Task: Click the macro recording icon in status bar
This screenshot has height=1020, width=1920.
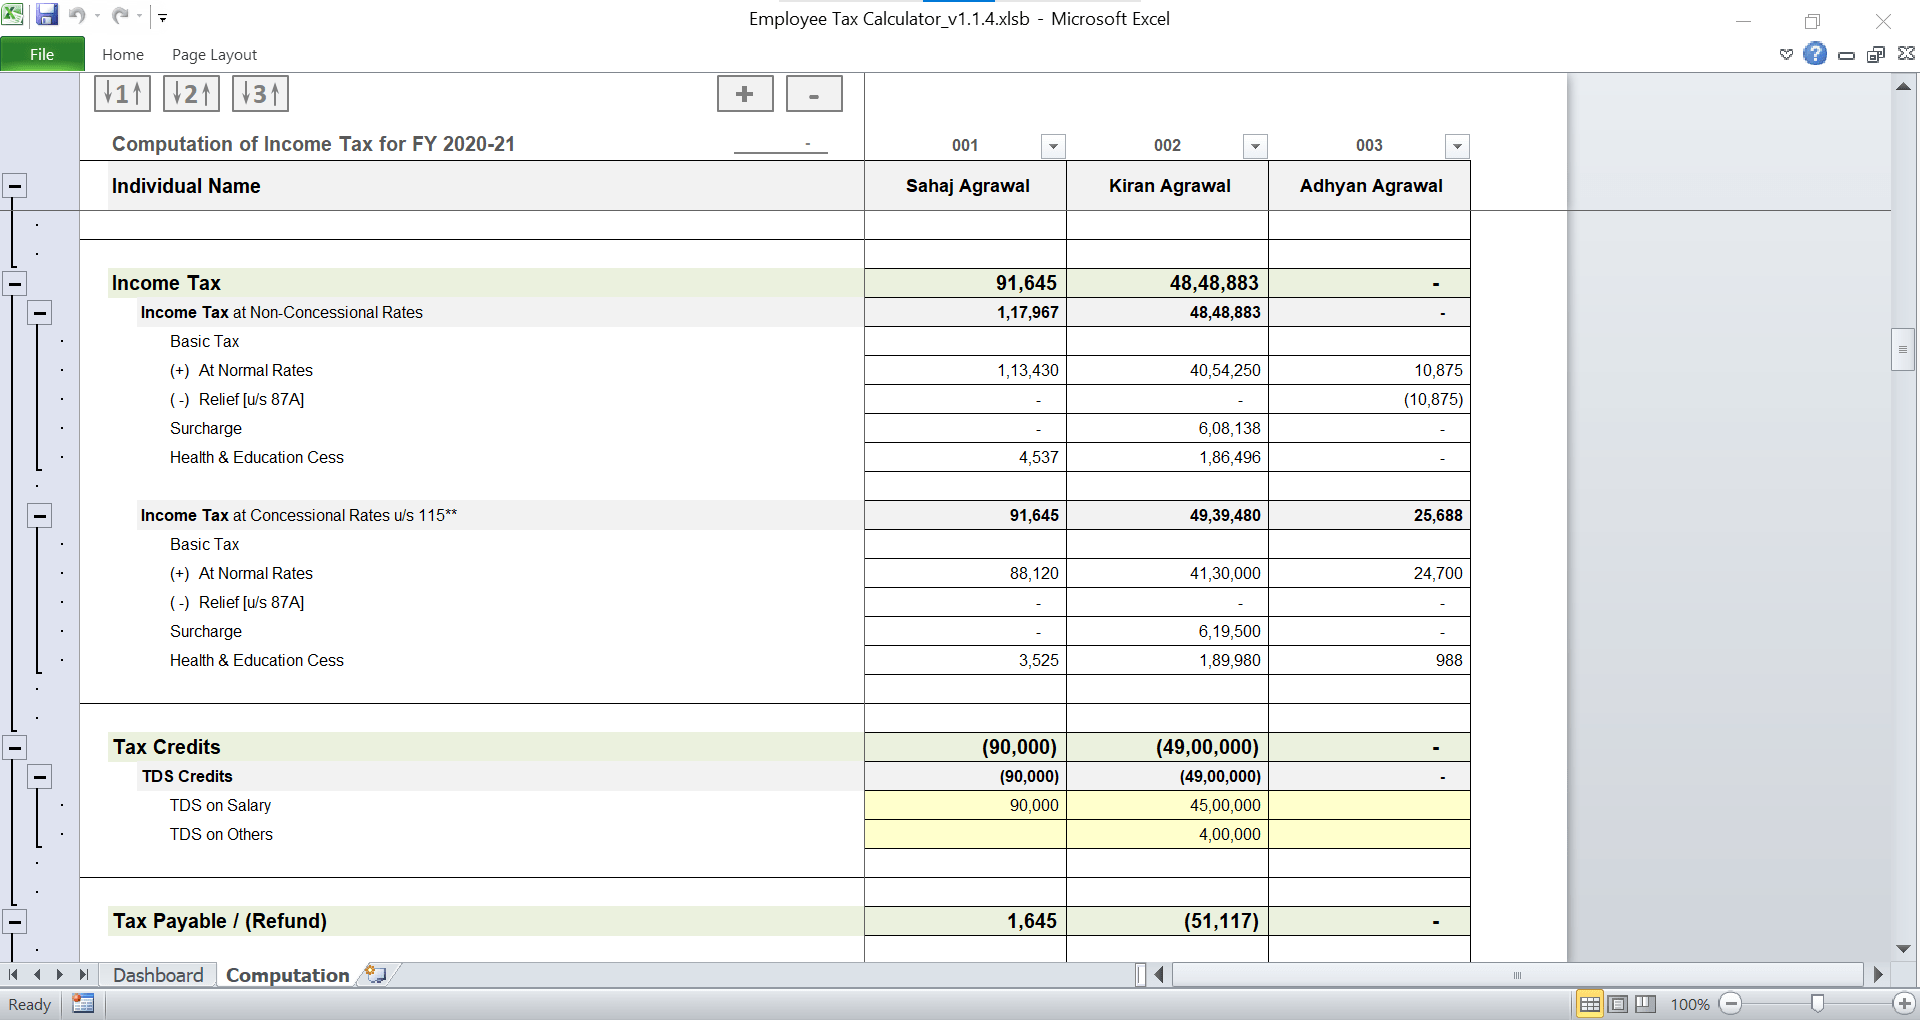Action: point(83,1004)
